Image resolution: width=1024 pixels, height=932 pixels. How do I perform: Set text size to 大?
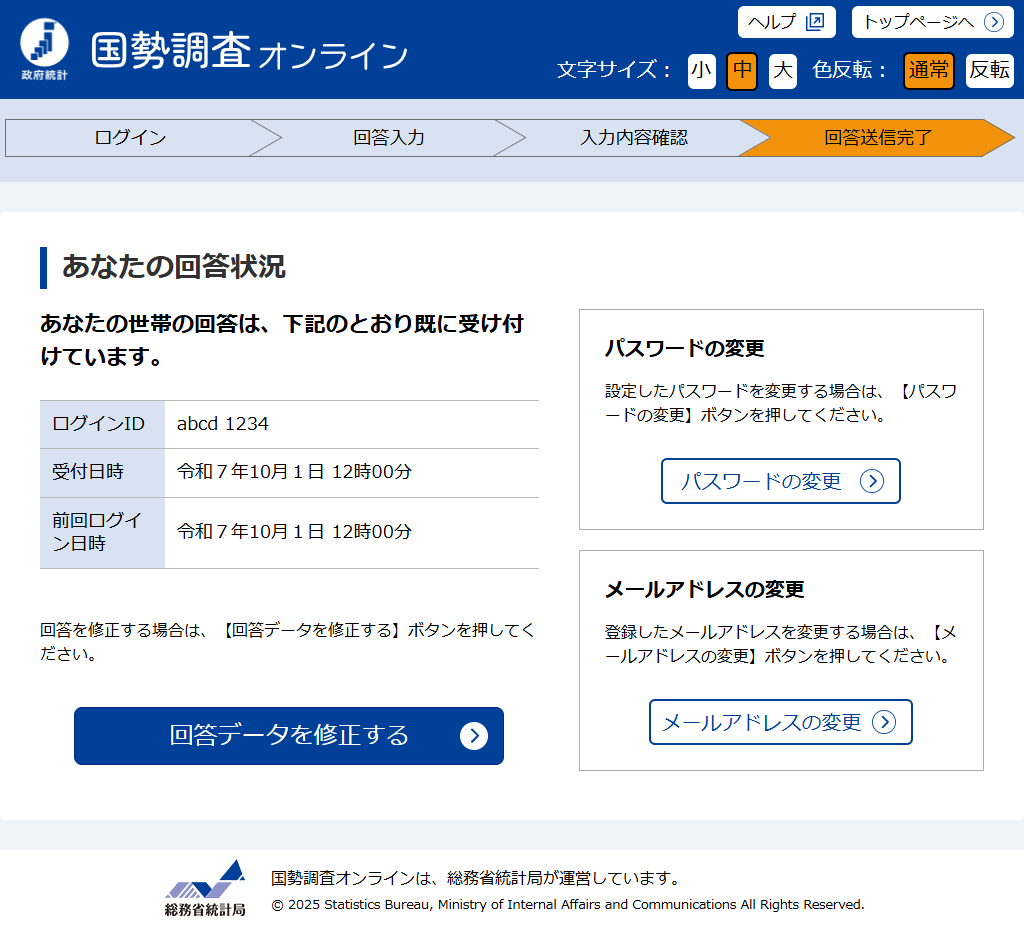click(x=783, y=70)
